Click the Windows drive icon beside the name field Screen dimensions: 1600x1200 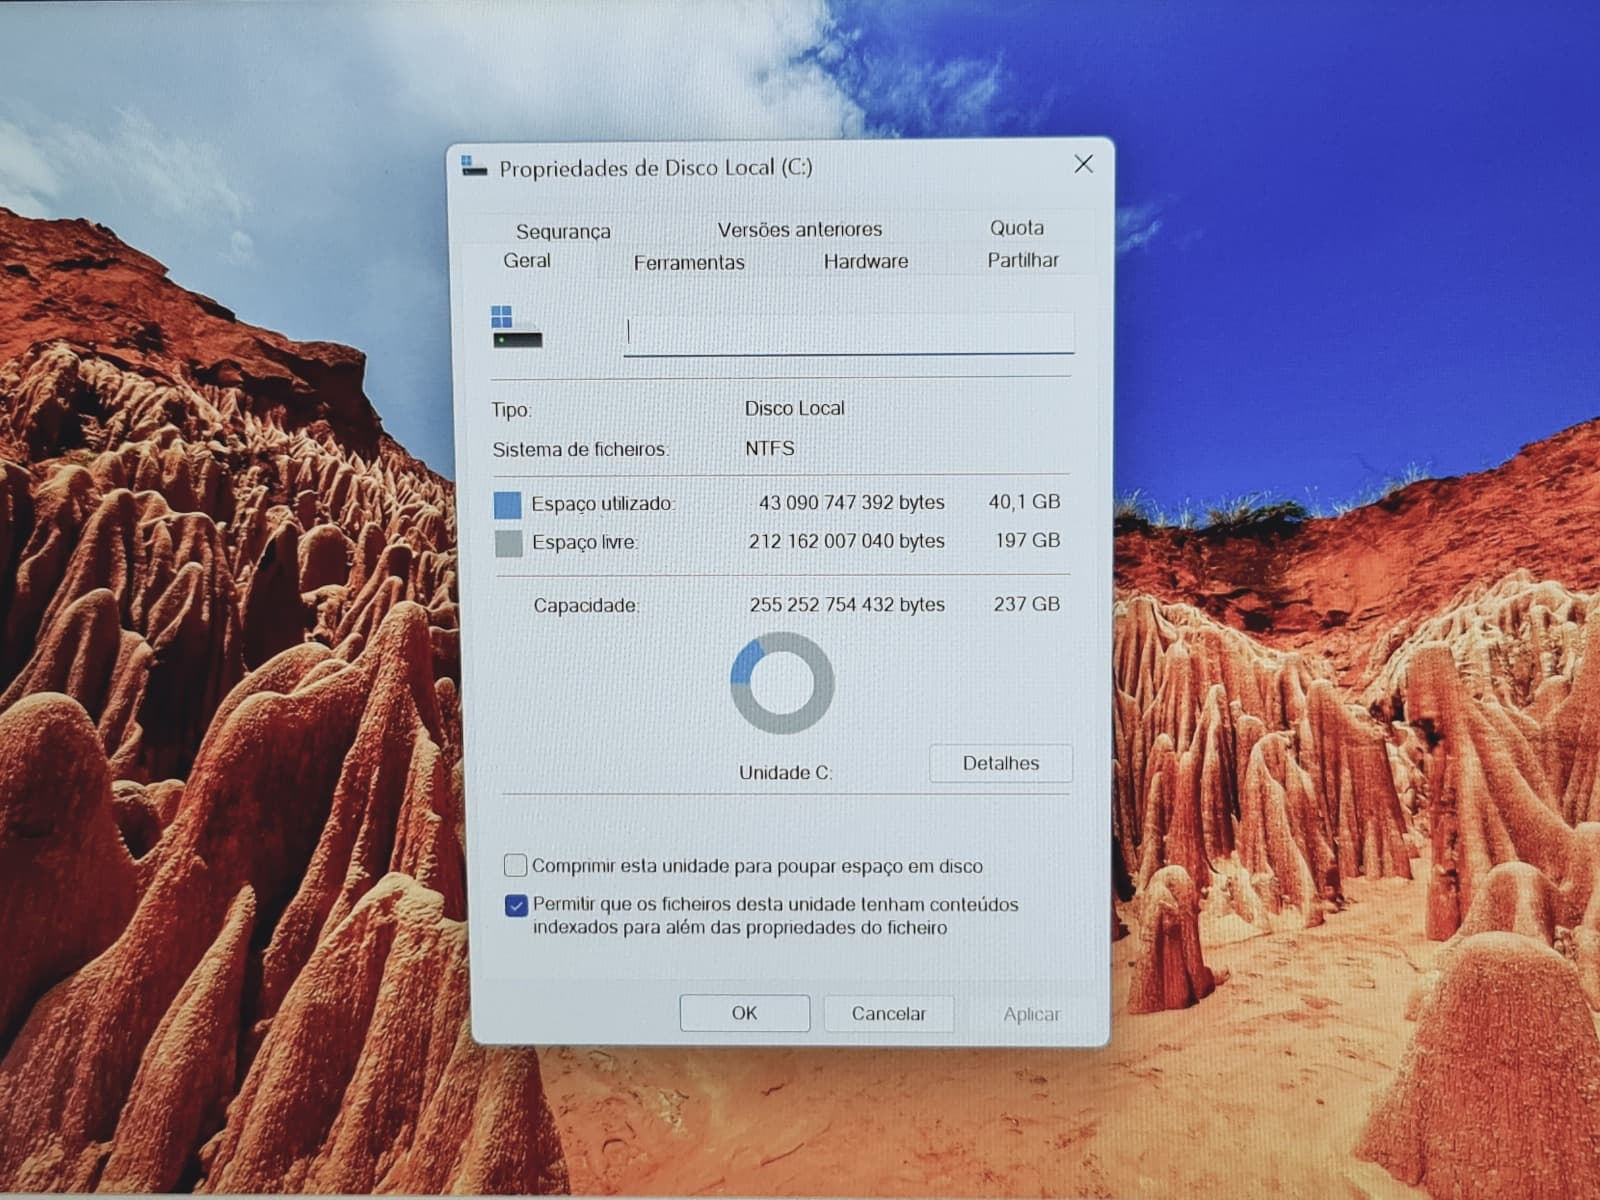[x=516, y=327]
